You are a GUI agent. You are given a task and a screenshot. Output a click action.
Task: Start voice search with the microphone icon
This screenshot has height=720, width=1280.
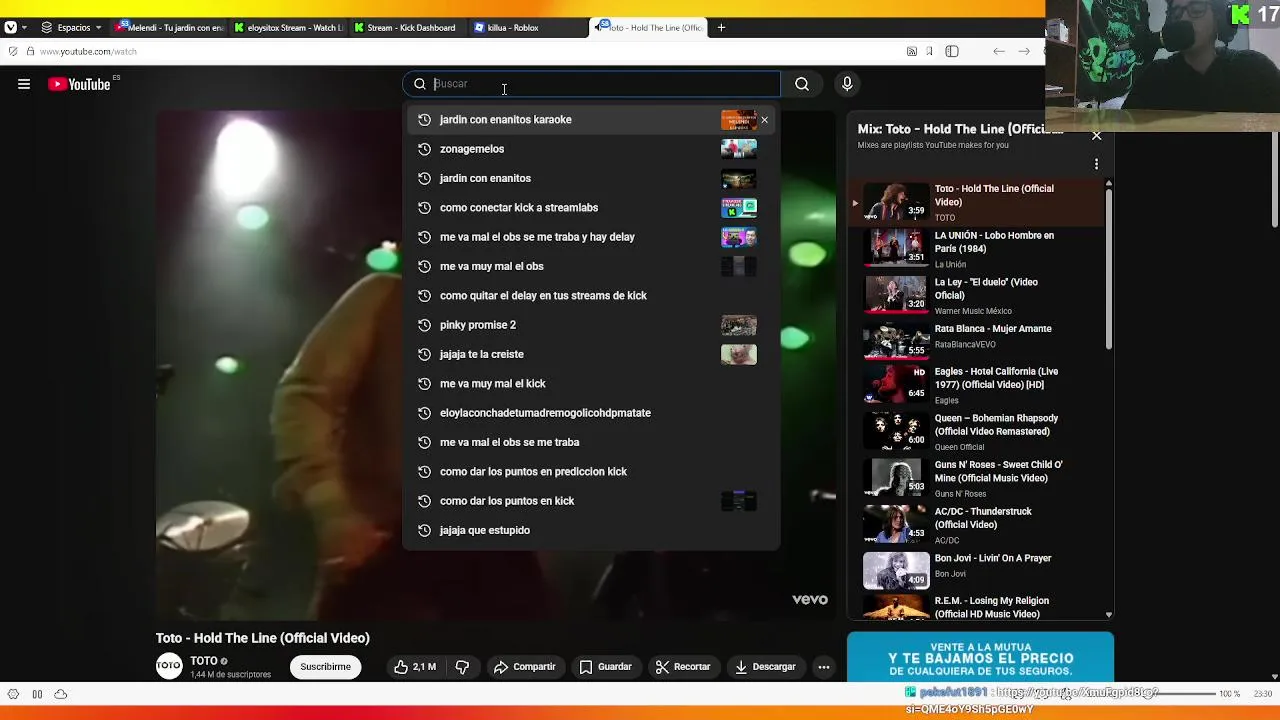tap(847, 84)
